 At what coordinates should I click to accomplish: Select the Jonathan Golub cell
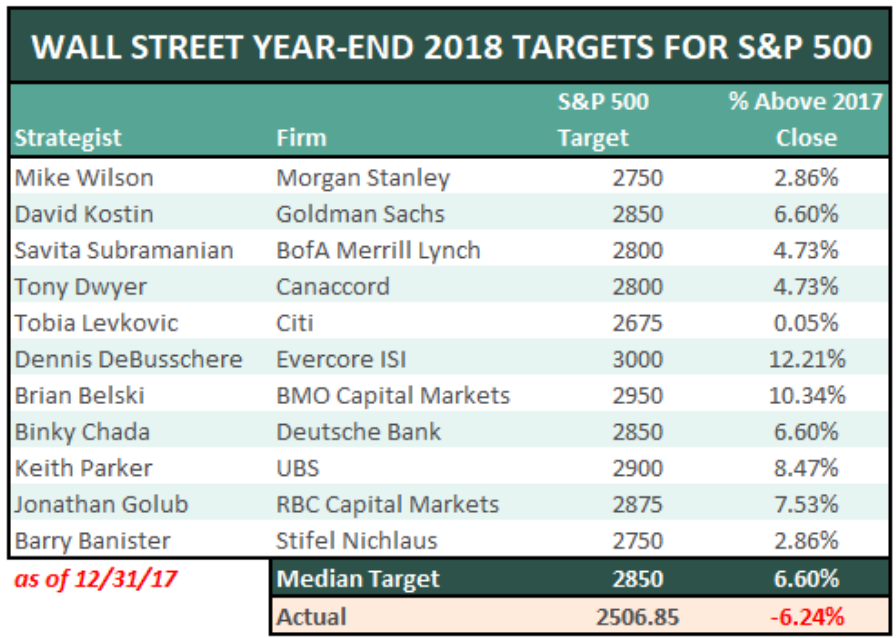[x=101, y=505]
